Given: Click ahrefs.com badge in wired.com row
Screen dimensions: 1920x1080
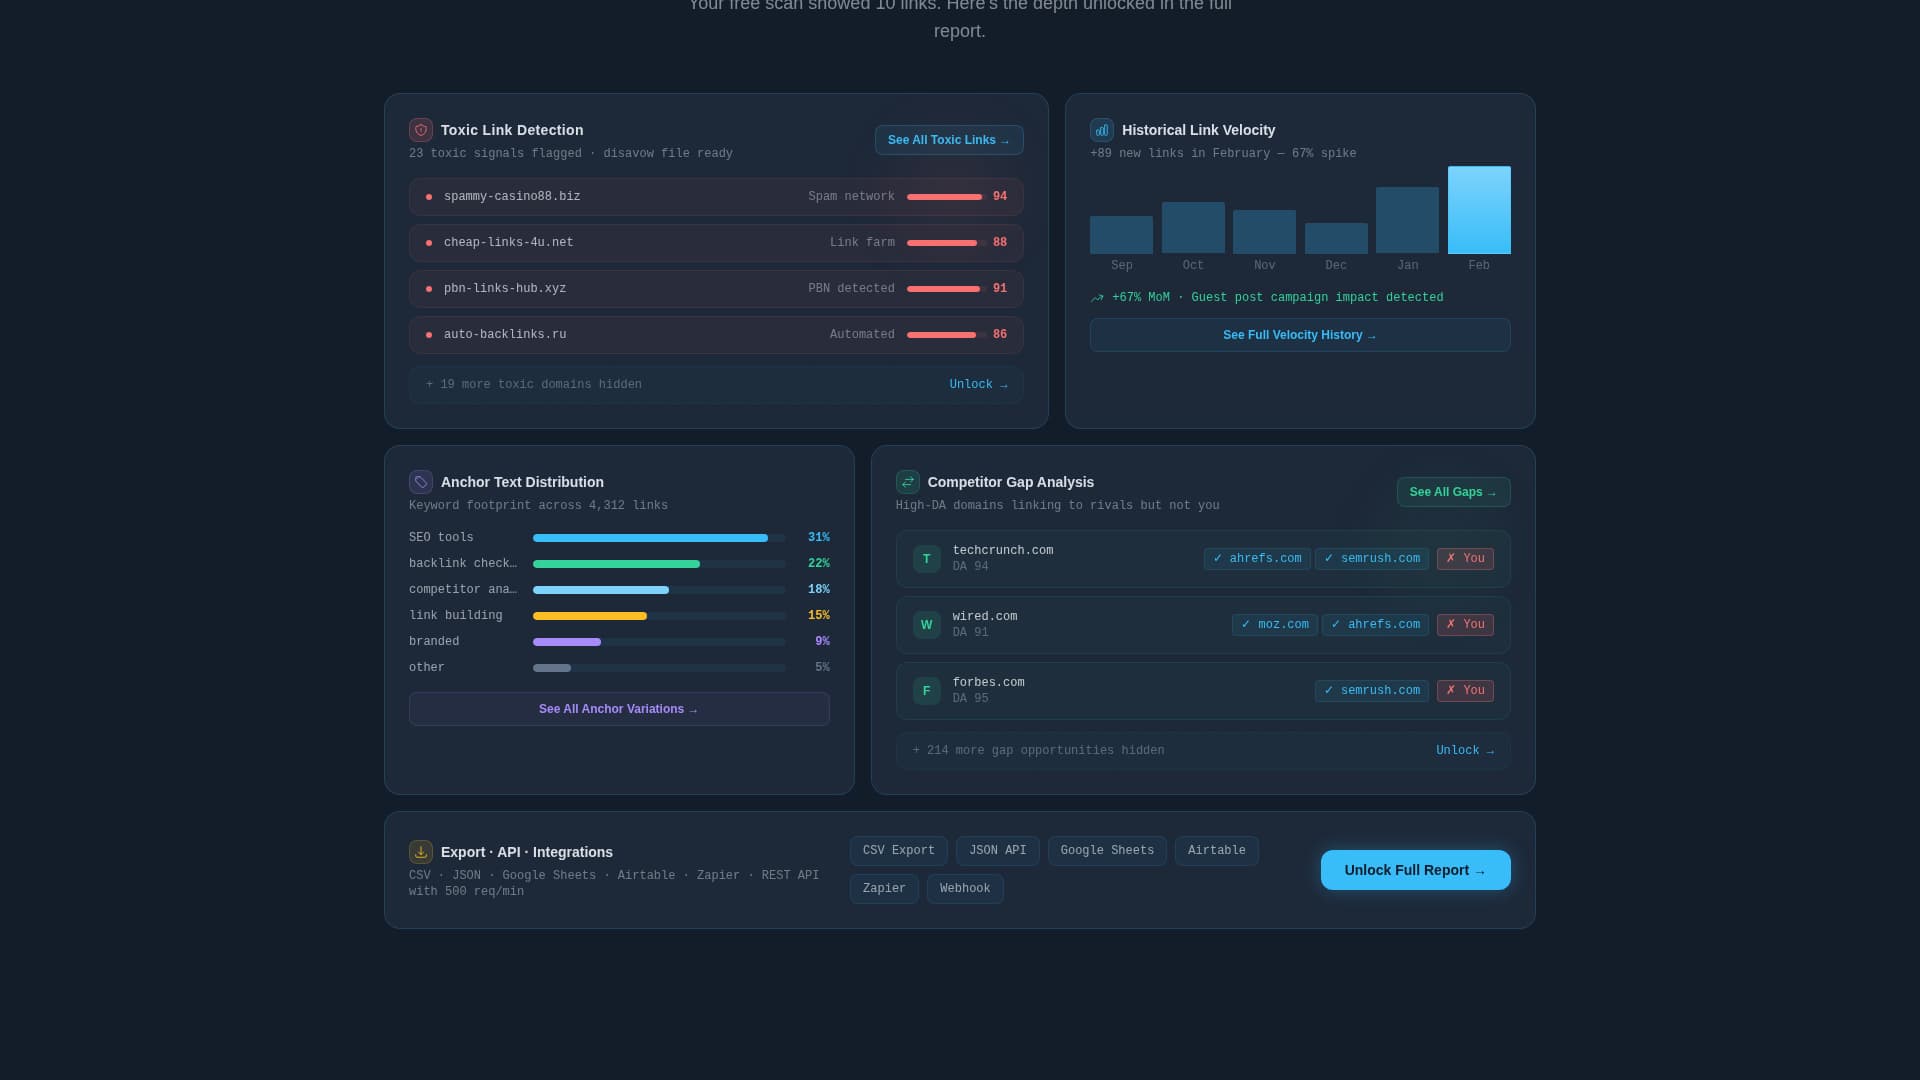Looking at the screenshot, I should coord(1375,625).
